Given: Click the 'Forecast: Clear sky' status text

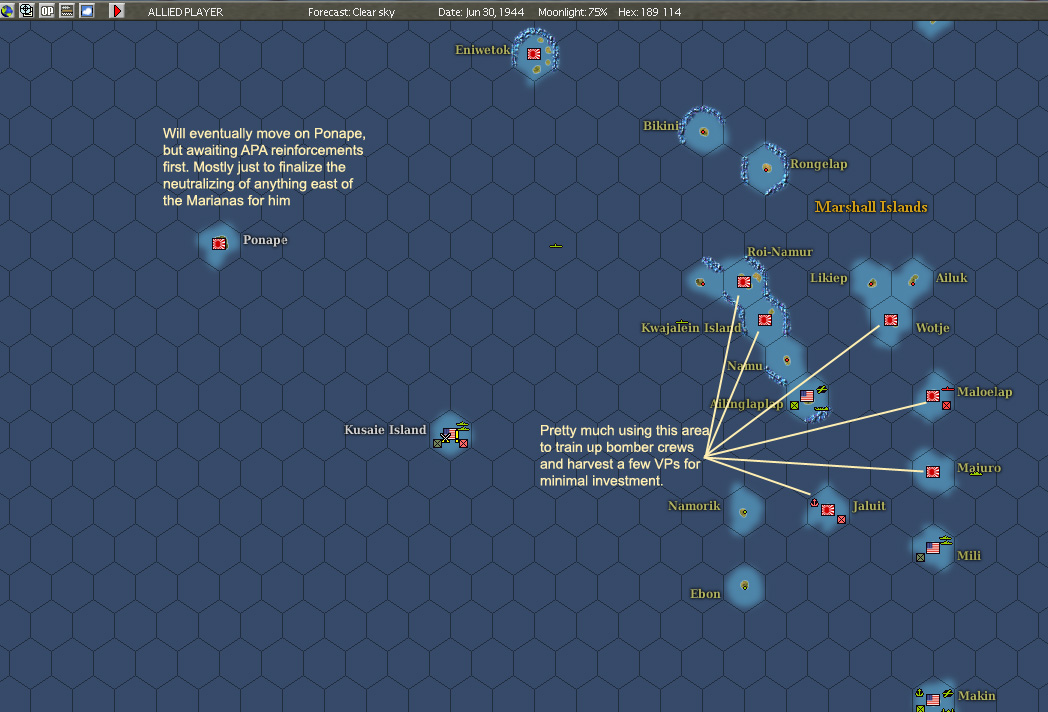Looking at the screenshot, I should click(351, 12).
